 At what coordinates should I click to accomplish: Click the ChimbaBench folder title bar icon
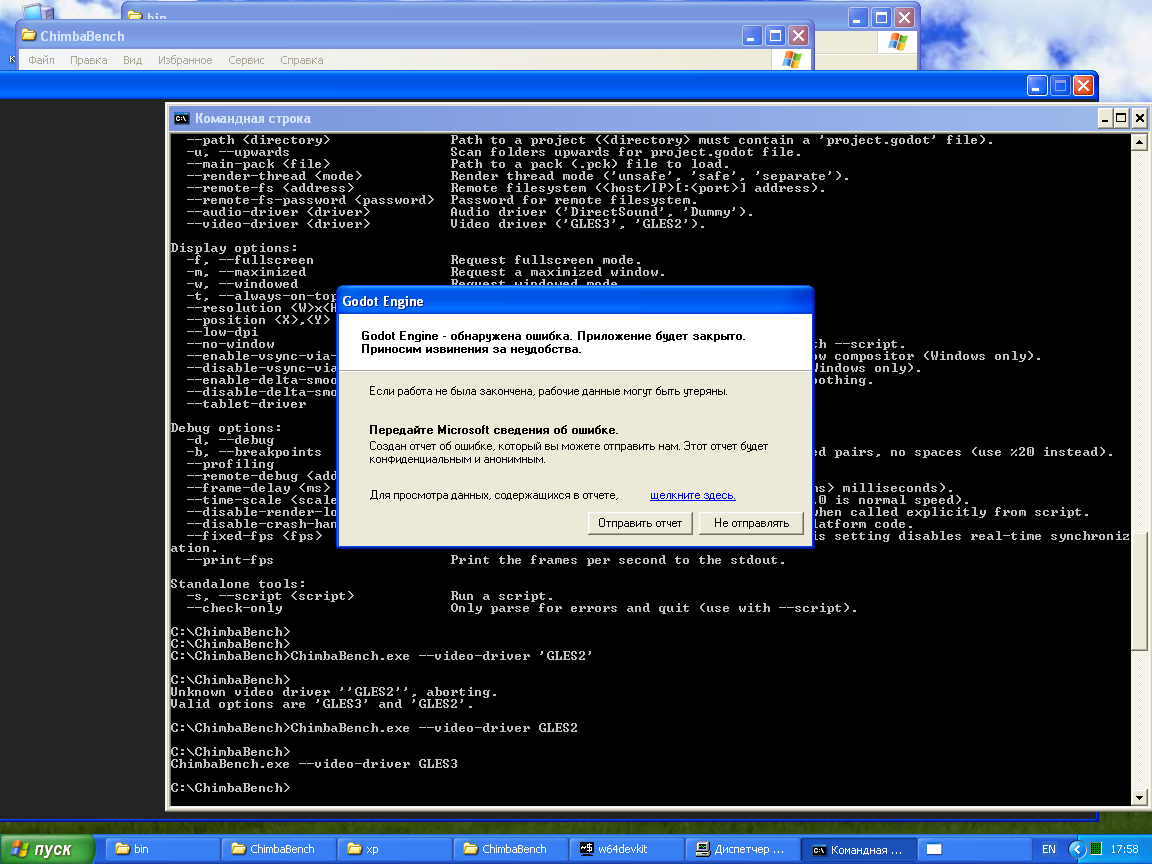pos(29,35)
